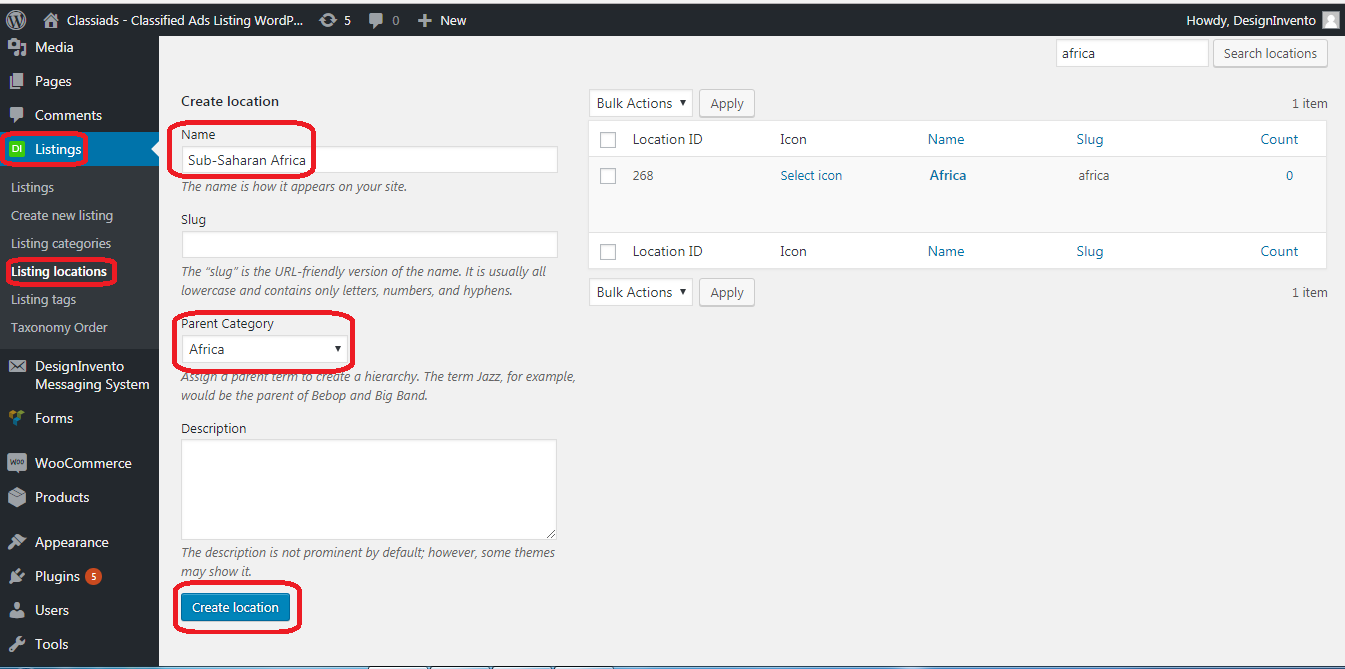Click the green DI Listings icon
1345x669 pixels.
point(17,149)
